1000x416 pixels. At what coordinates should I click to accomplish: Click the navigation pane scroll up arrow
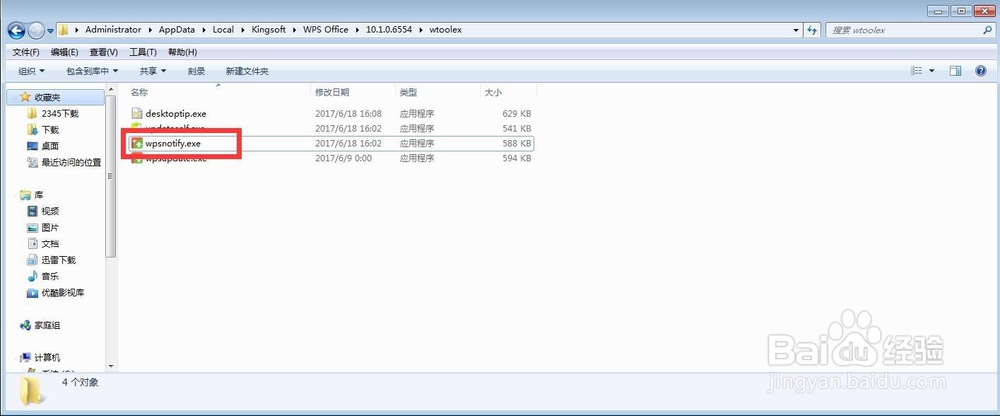pyautogui.click(x=111, y=90)
